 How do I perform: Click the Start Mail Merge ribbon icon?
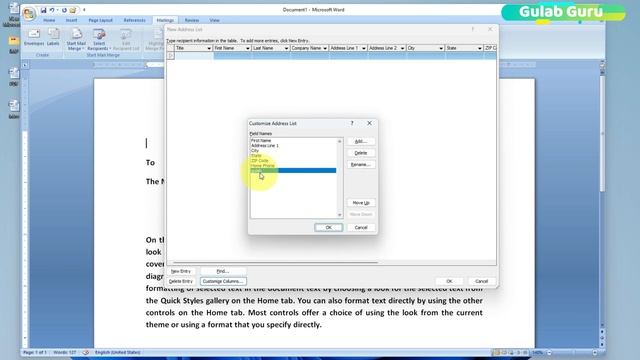pyautogui.click(x=76, y=39)
